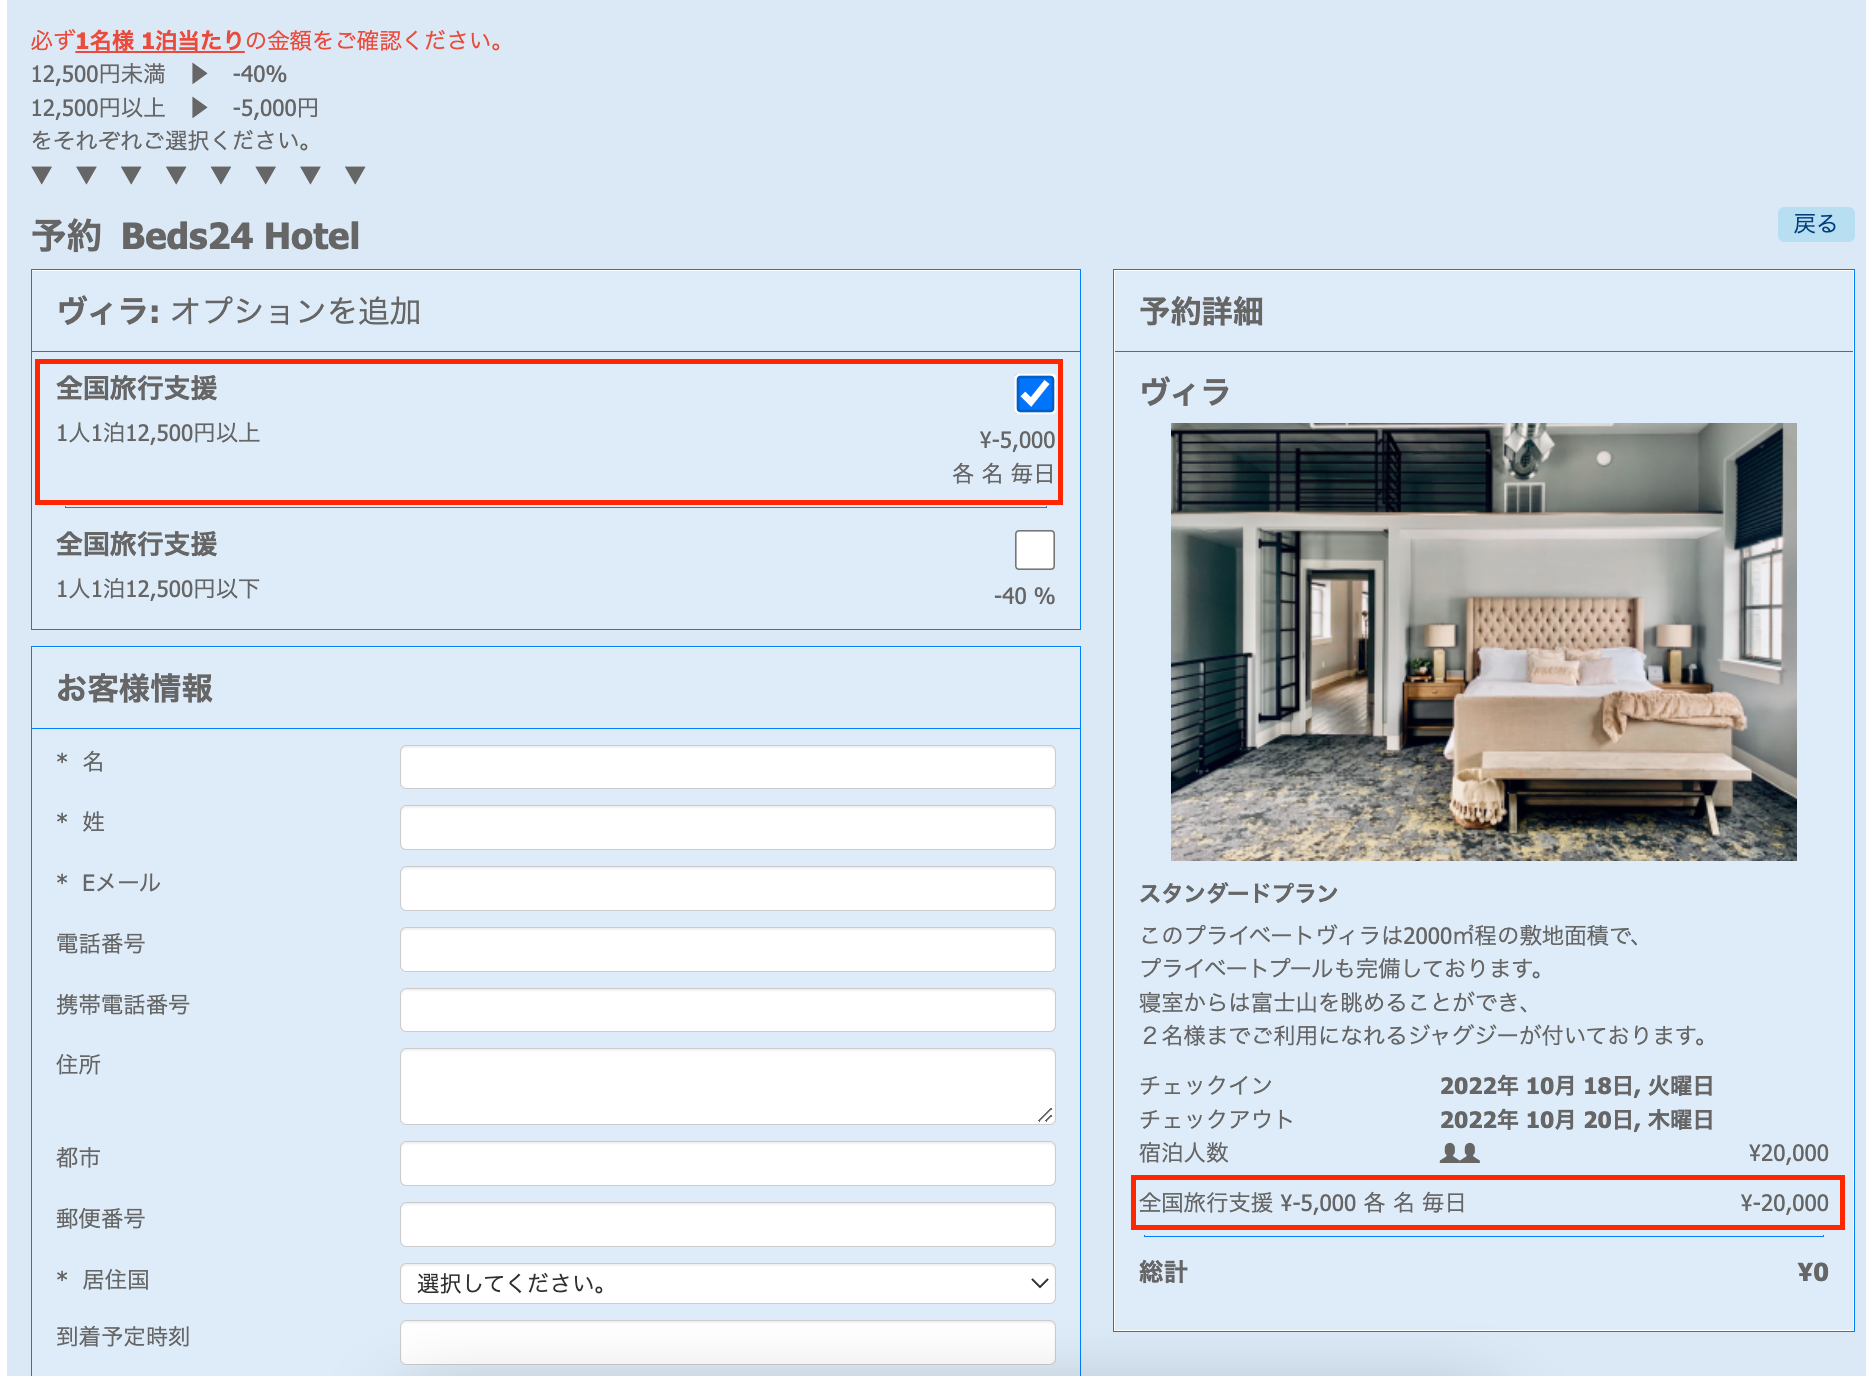Viewport: 1866px width, 1376px height.
Task: Click the two-guest occupancy icon
Action: pyautogui.click(x=1459, y=1153)
